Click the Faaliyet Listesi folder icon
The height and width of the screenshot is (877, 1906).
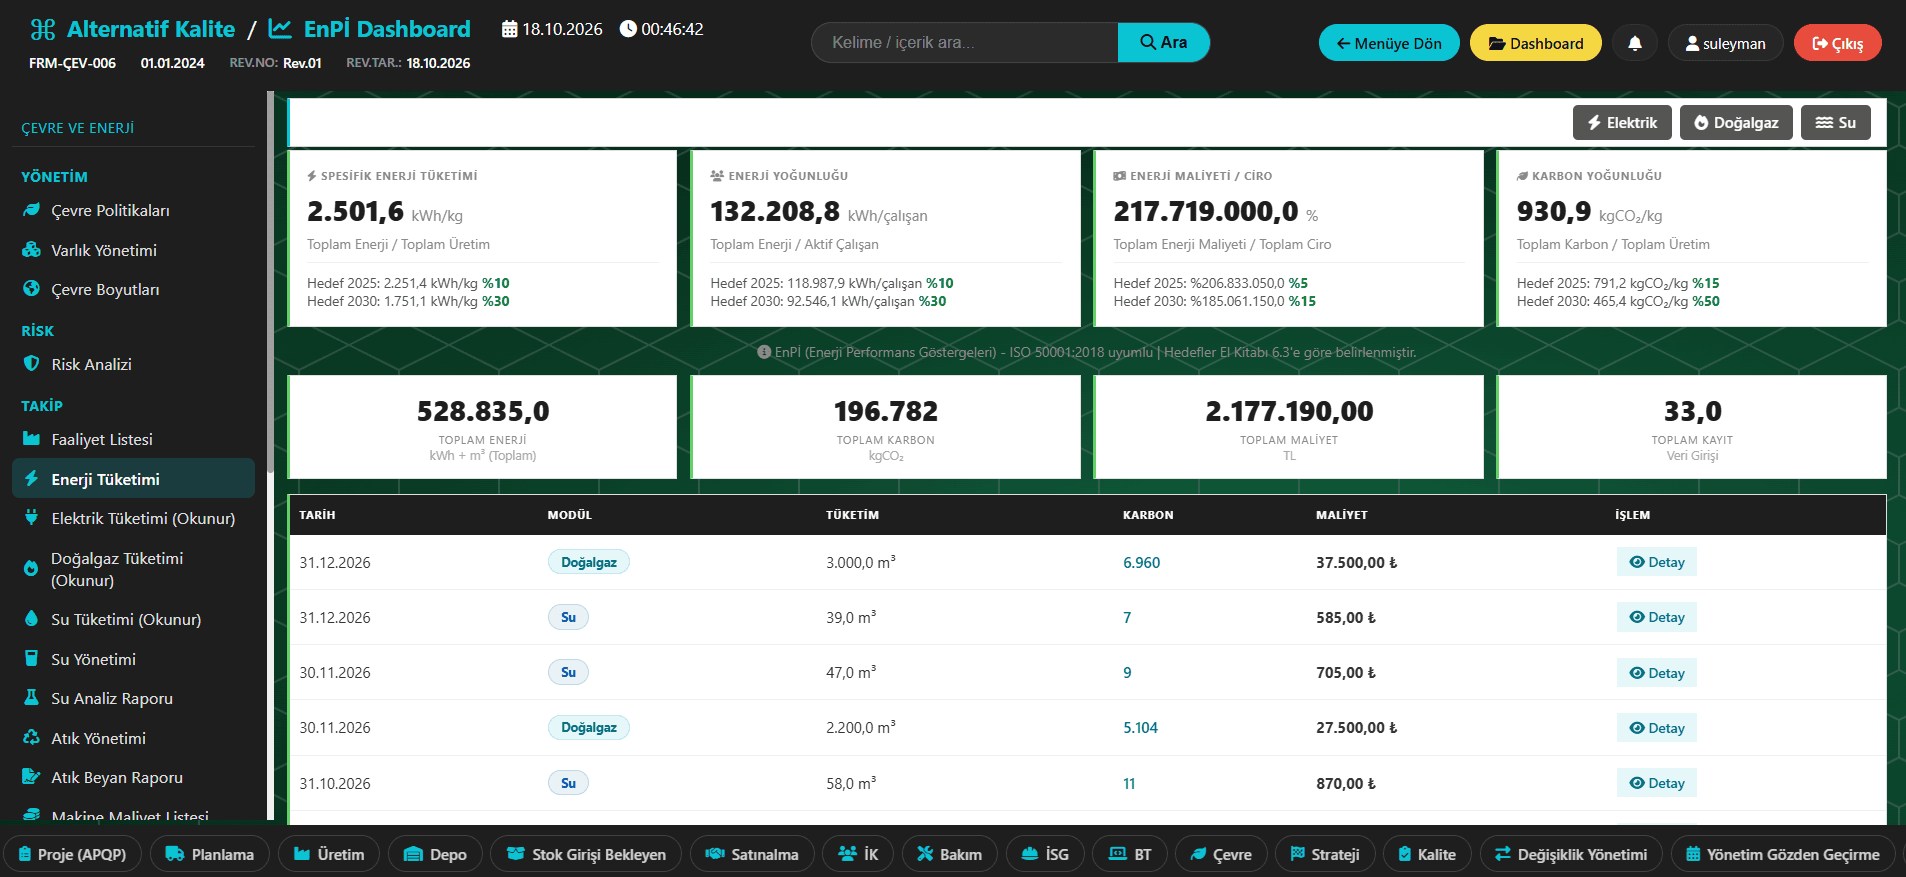(x=31, y=439)
